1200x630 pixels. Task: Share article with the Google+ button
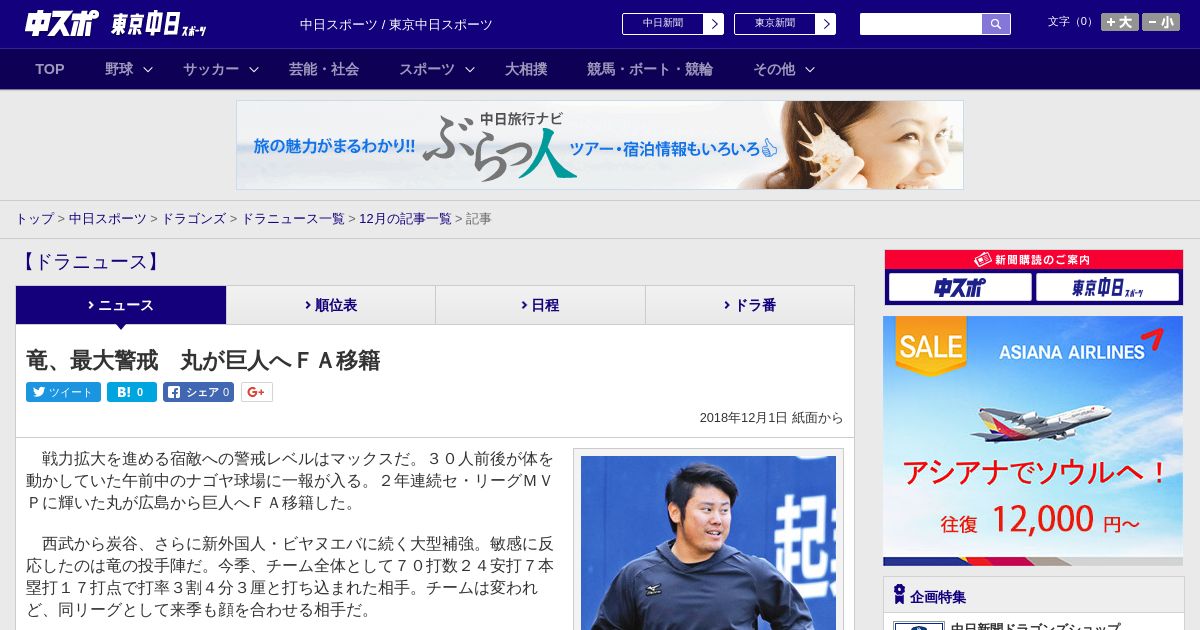click(x=257, y=392)
